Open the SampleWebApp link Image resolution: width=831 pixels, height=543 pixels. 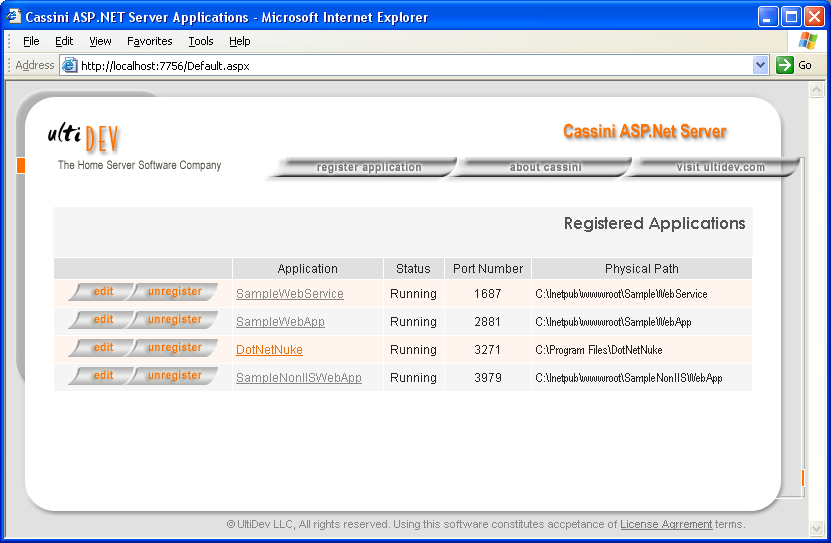(280, 322)
